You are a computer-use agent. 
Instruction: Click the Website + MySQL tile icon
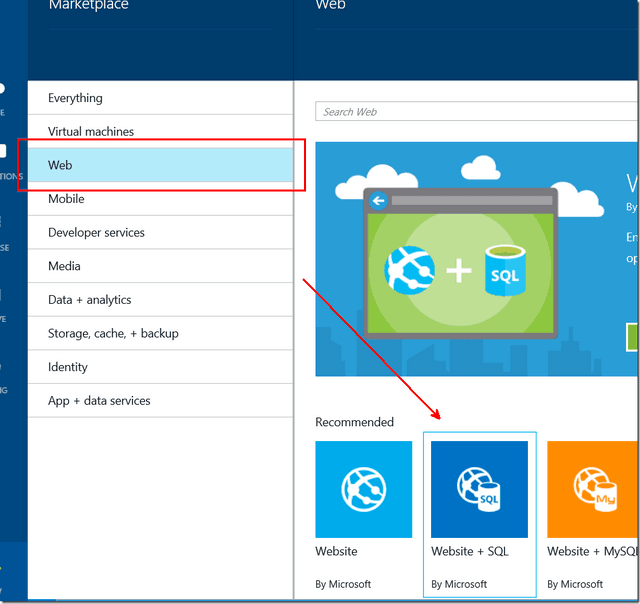[592, 489]
